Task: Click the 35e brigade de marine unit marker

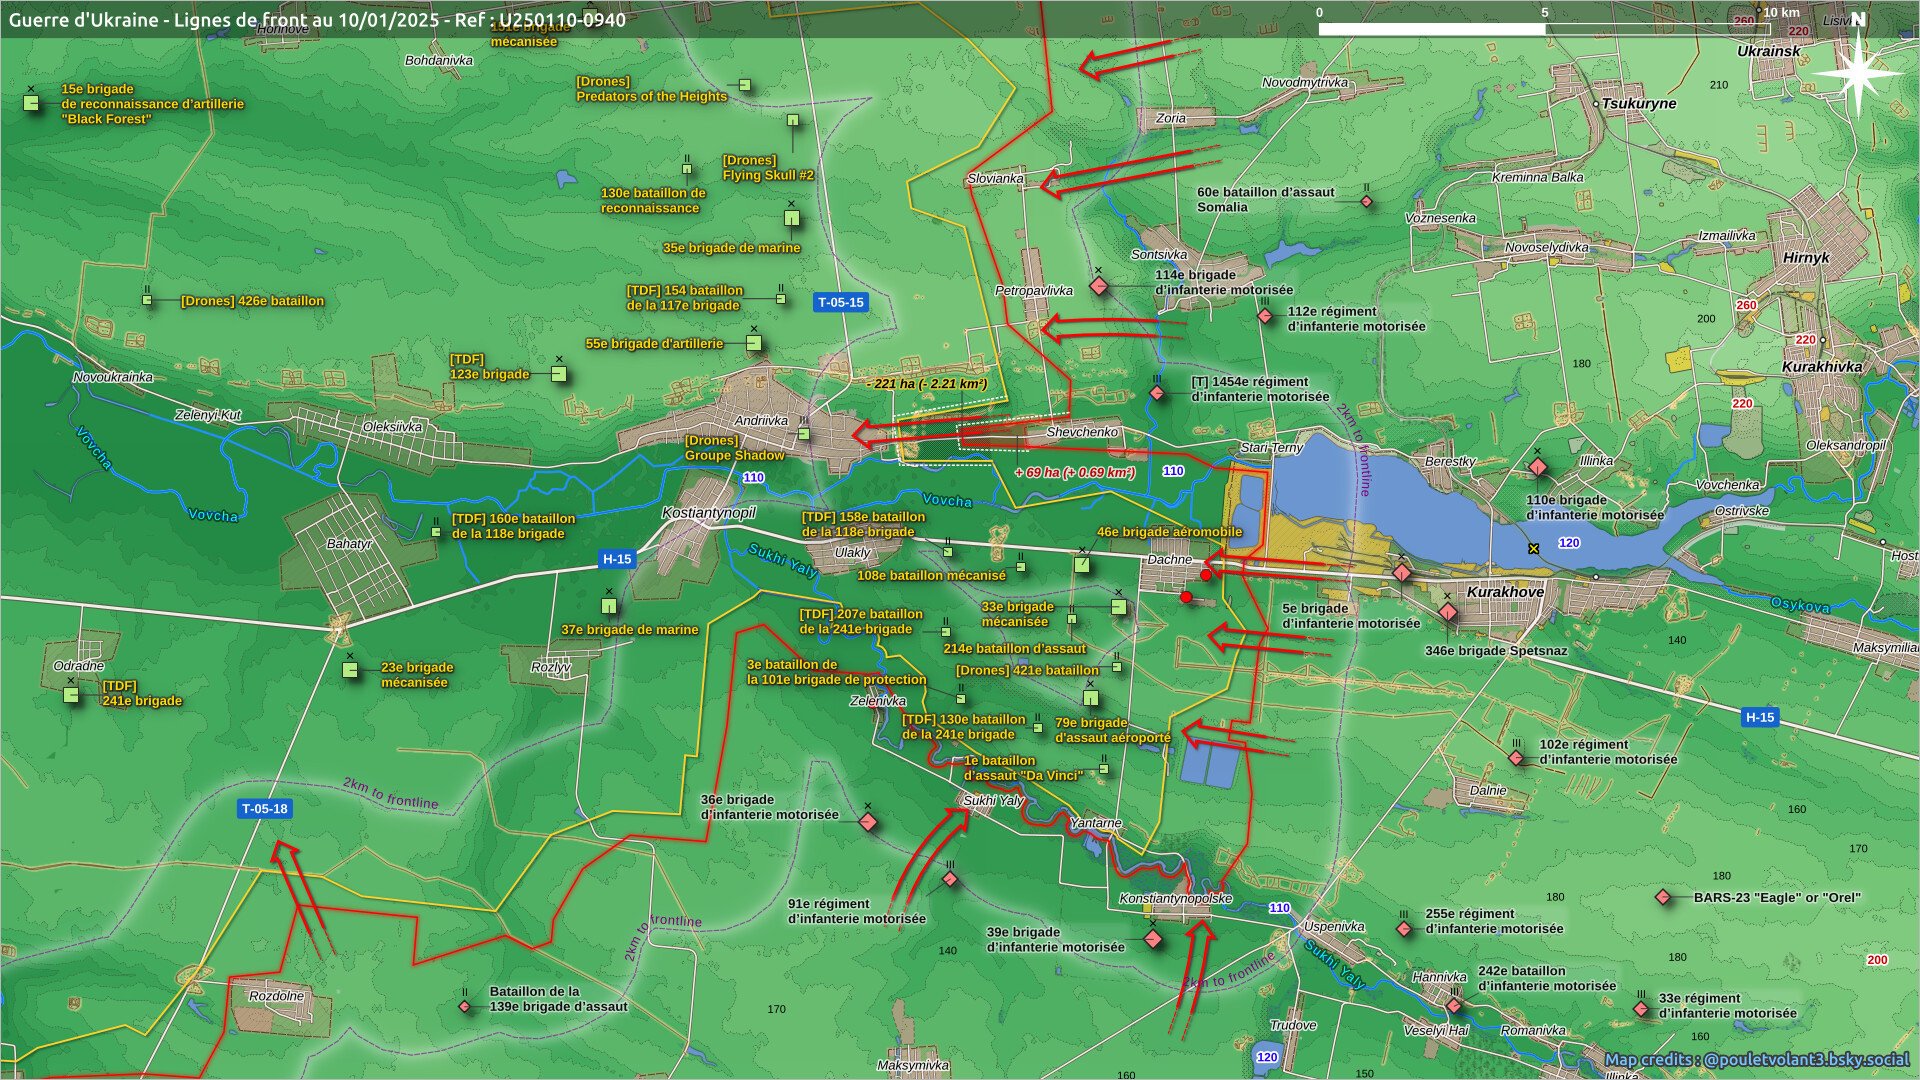Action: point(792,218)
